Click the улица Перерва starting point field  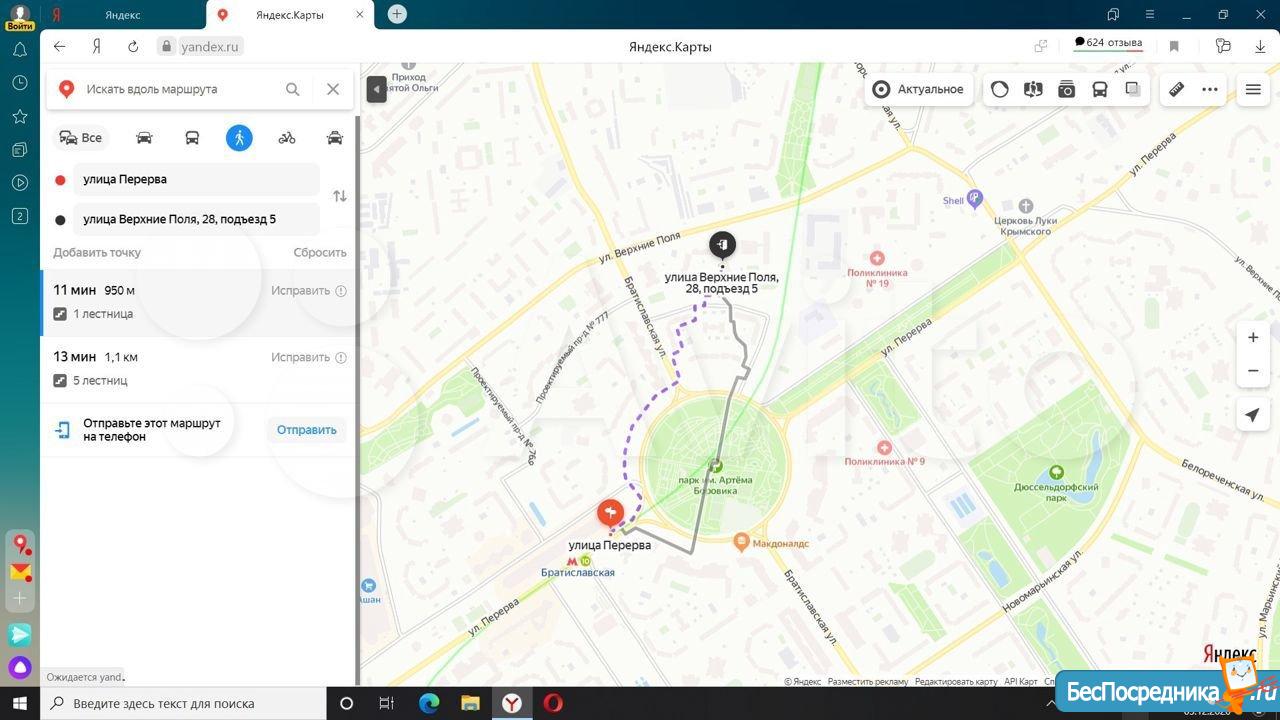(x=196, y=179)
